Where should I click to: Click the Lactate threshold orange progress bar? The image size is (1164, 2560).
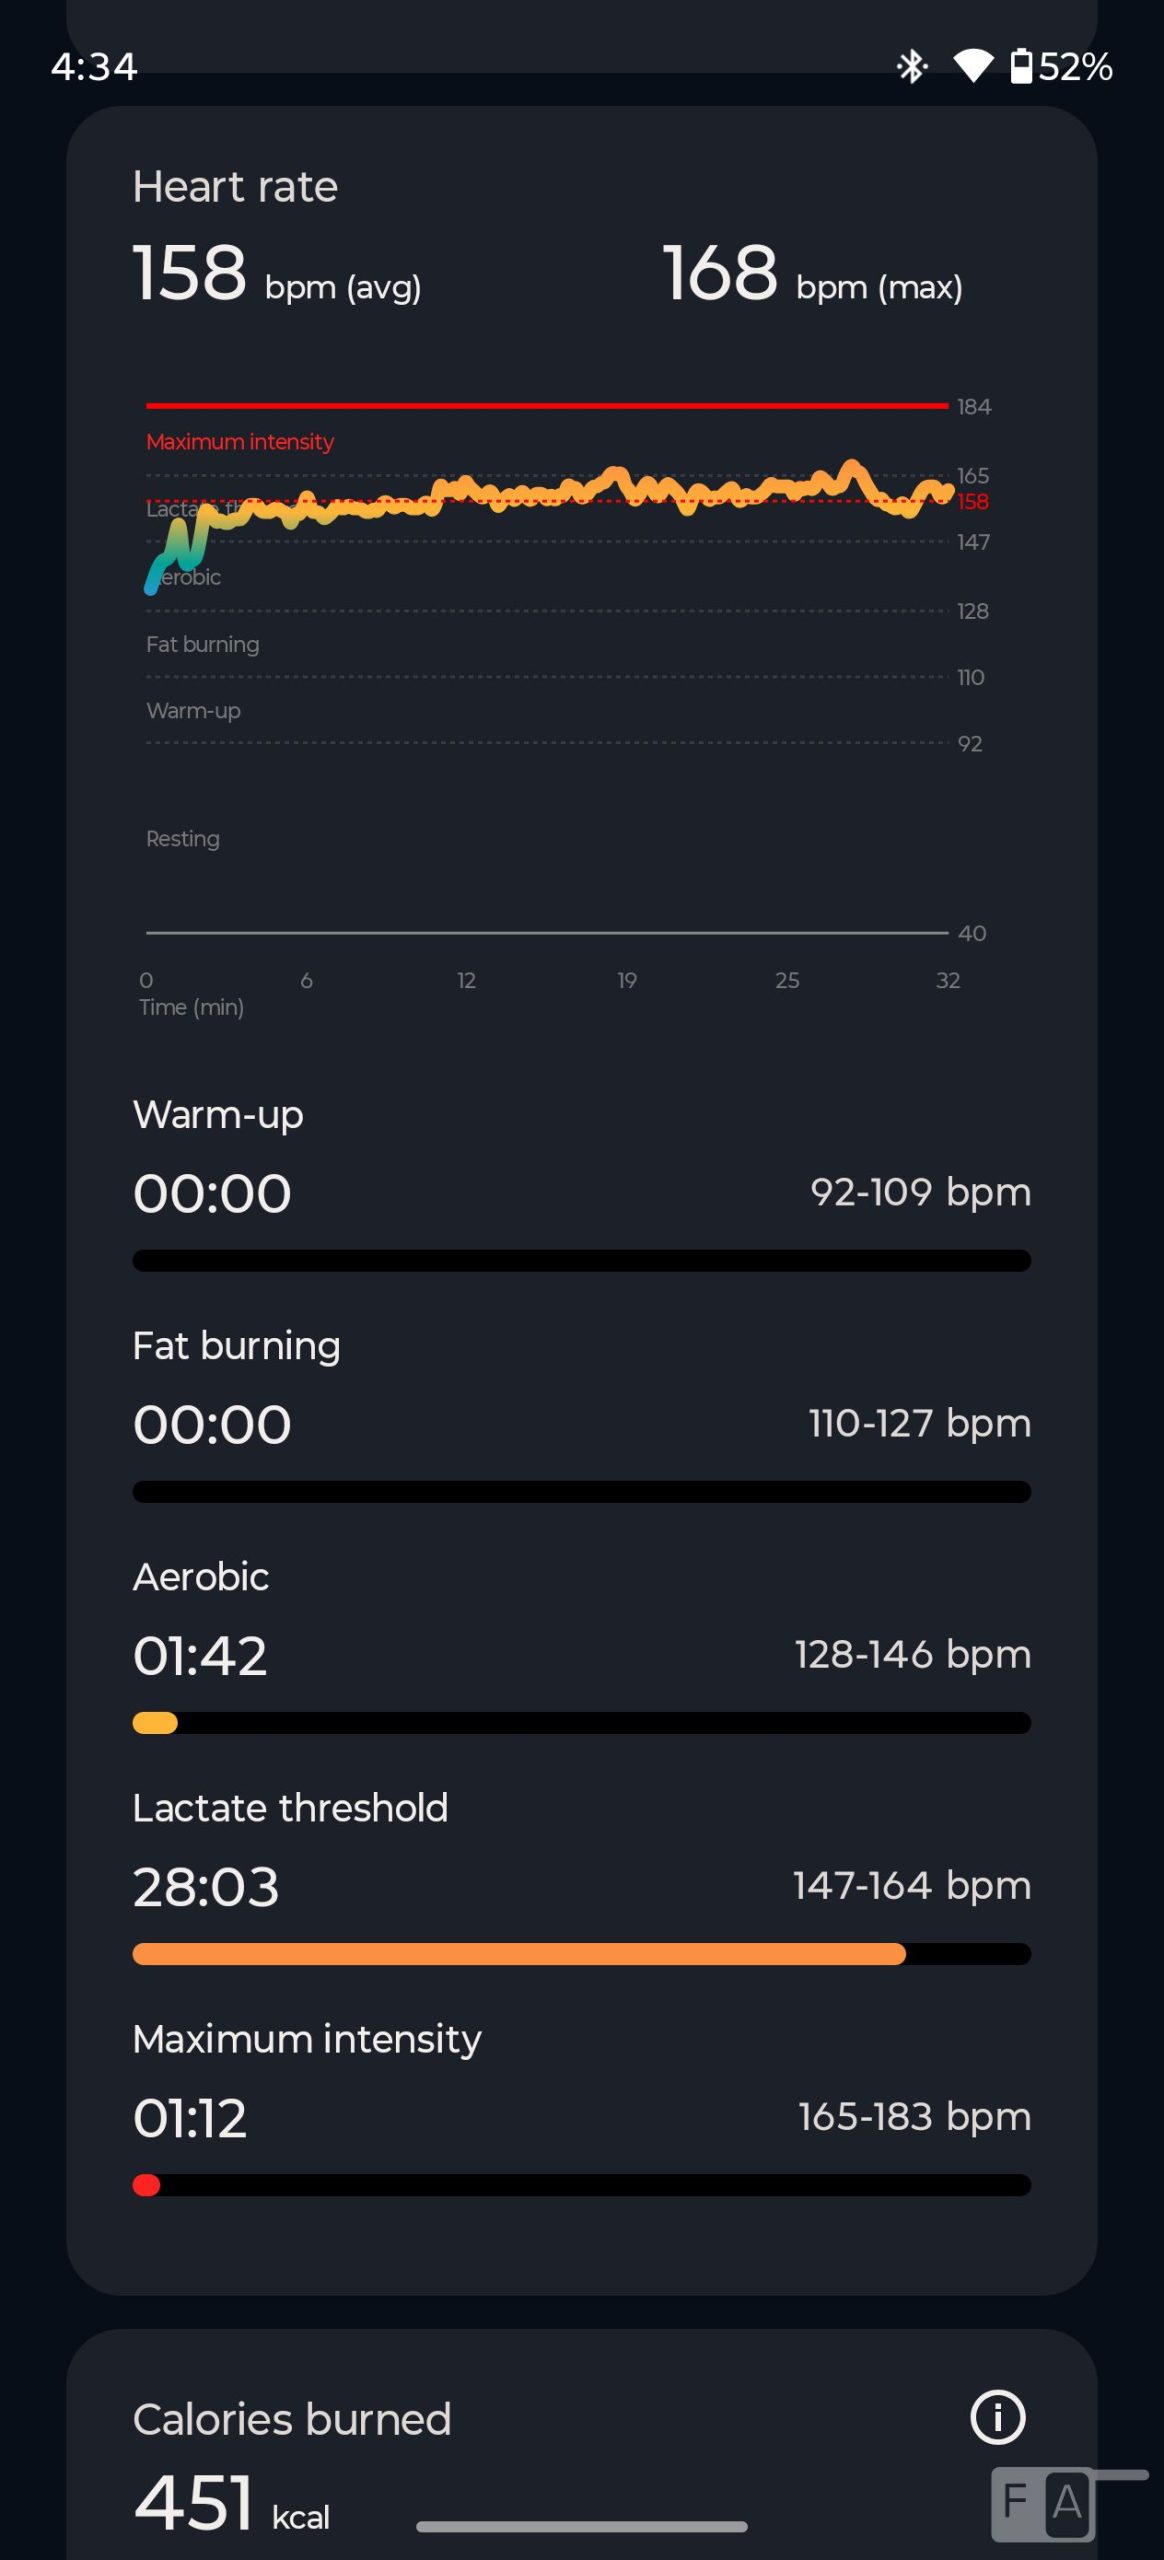(519, 1954)
